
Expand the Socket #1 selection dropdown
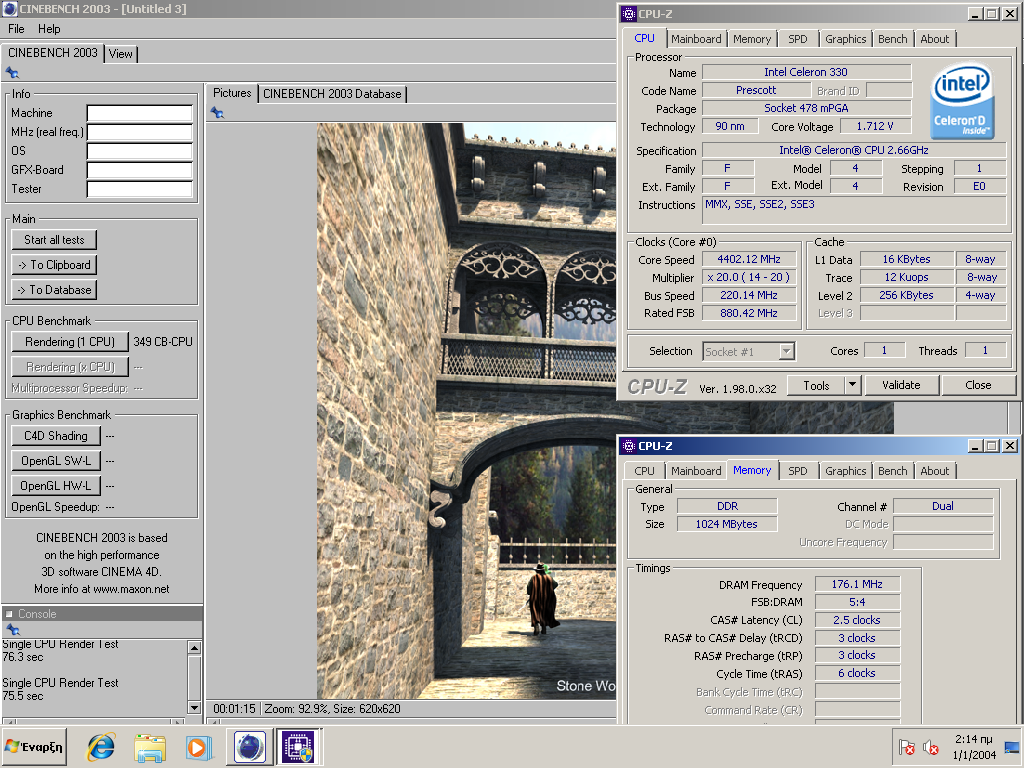787,351
